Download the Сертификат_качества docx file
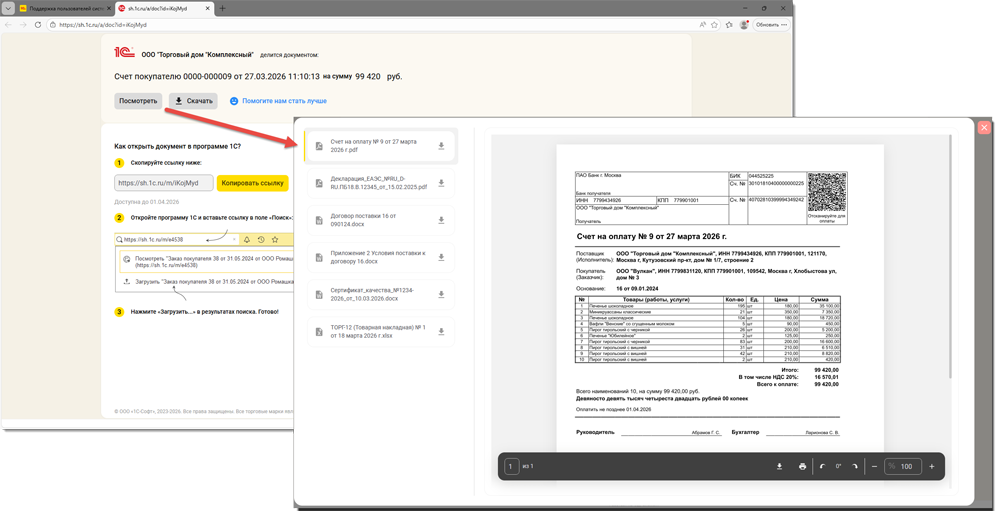The height and width of the screenshot is (511, 1000). click(x=441, y=294)
